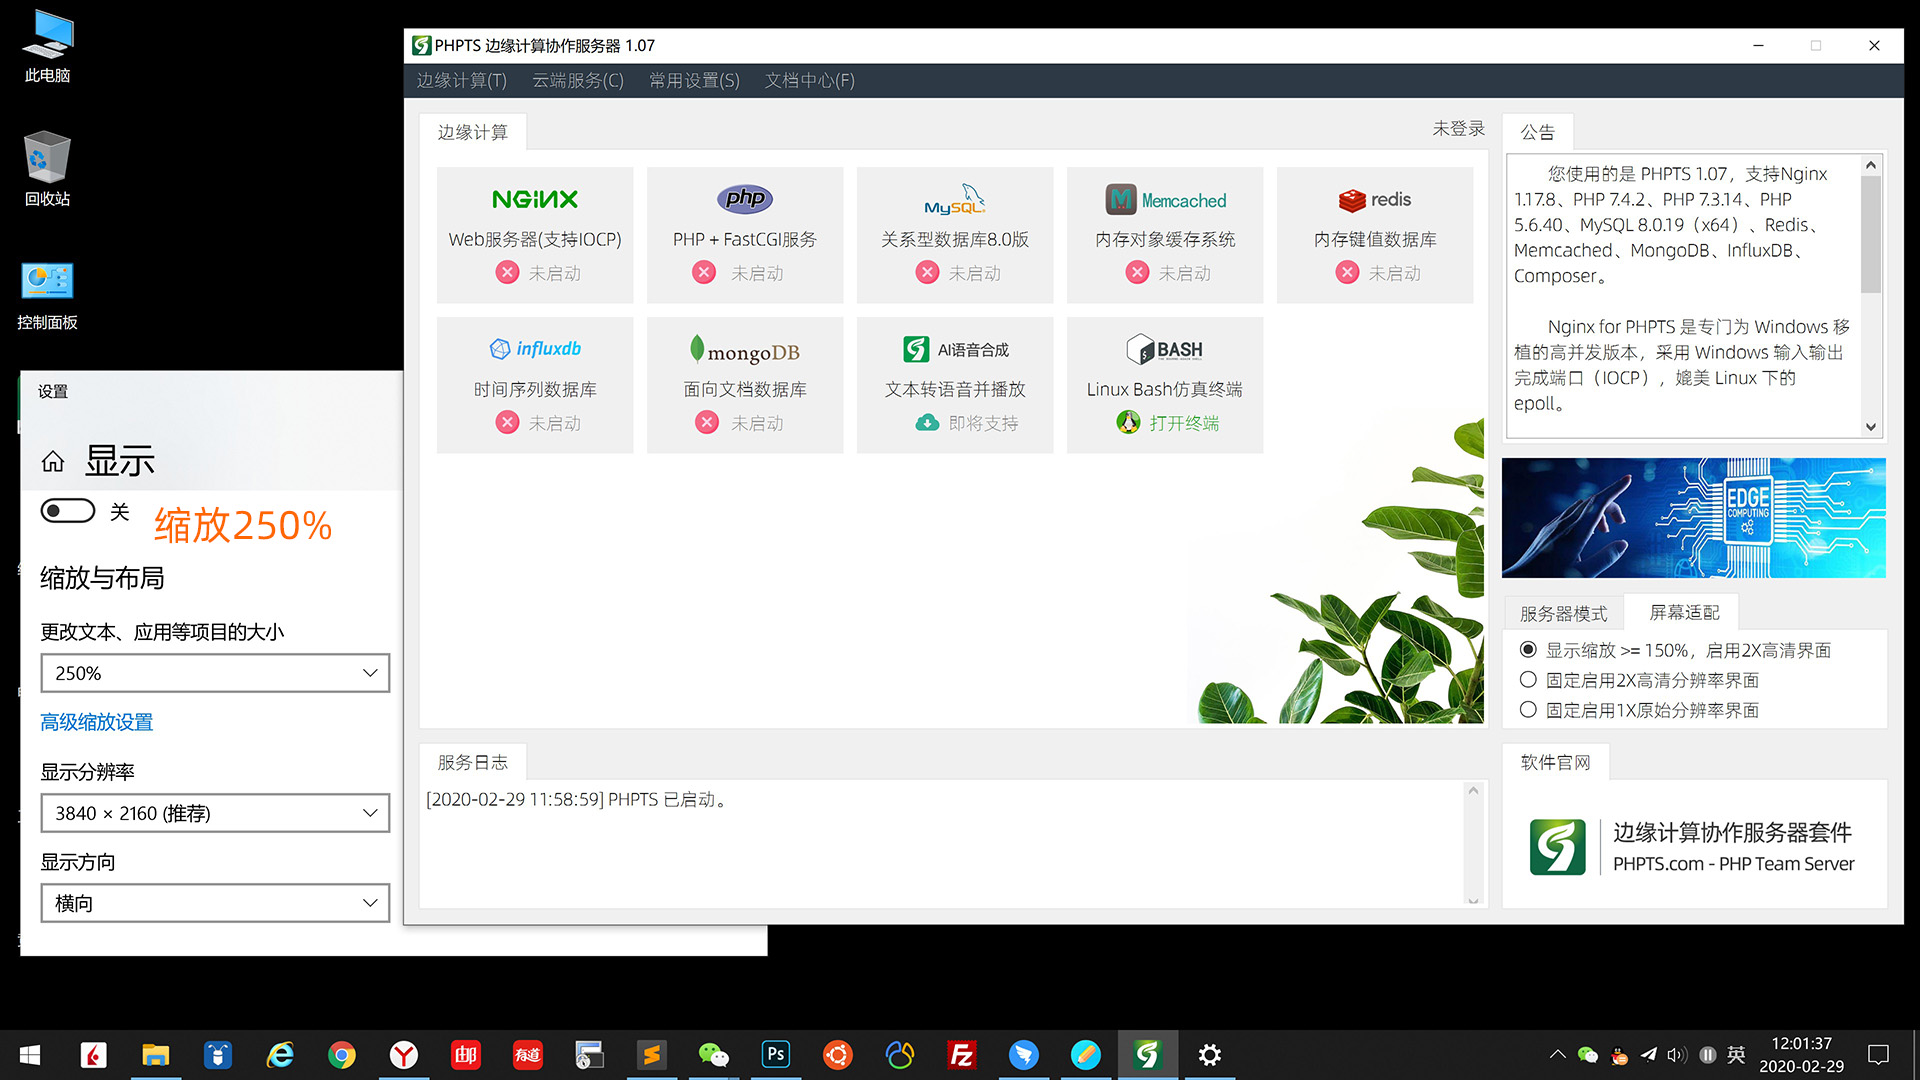
Task: Click 打开终端 link in BASH card
Action: pyautogui.click(x=1184, y=423)
